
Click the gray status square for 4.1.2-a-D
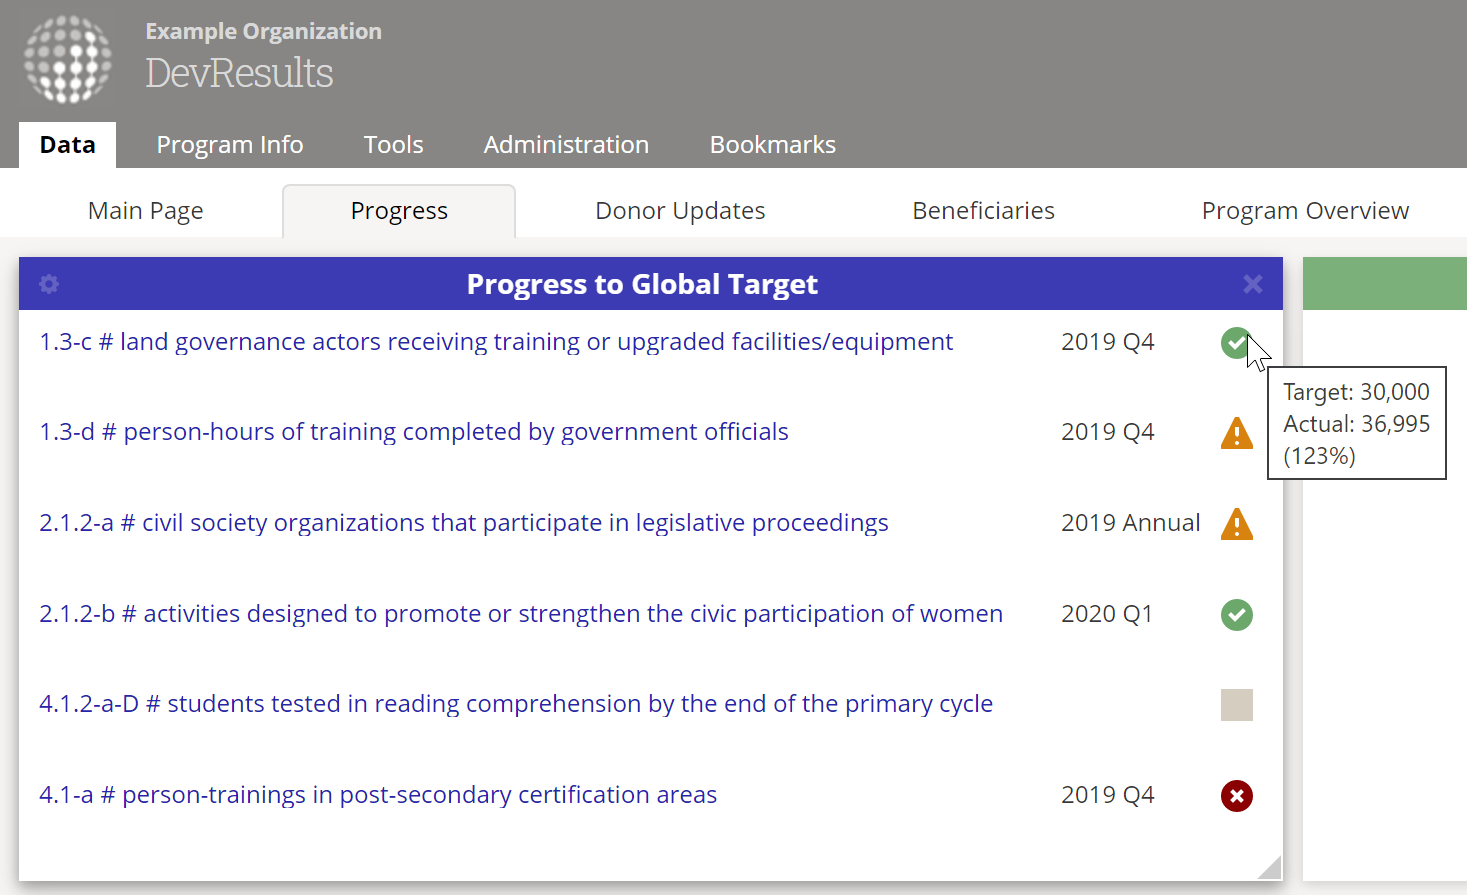coord(1236,705)
